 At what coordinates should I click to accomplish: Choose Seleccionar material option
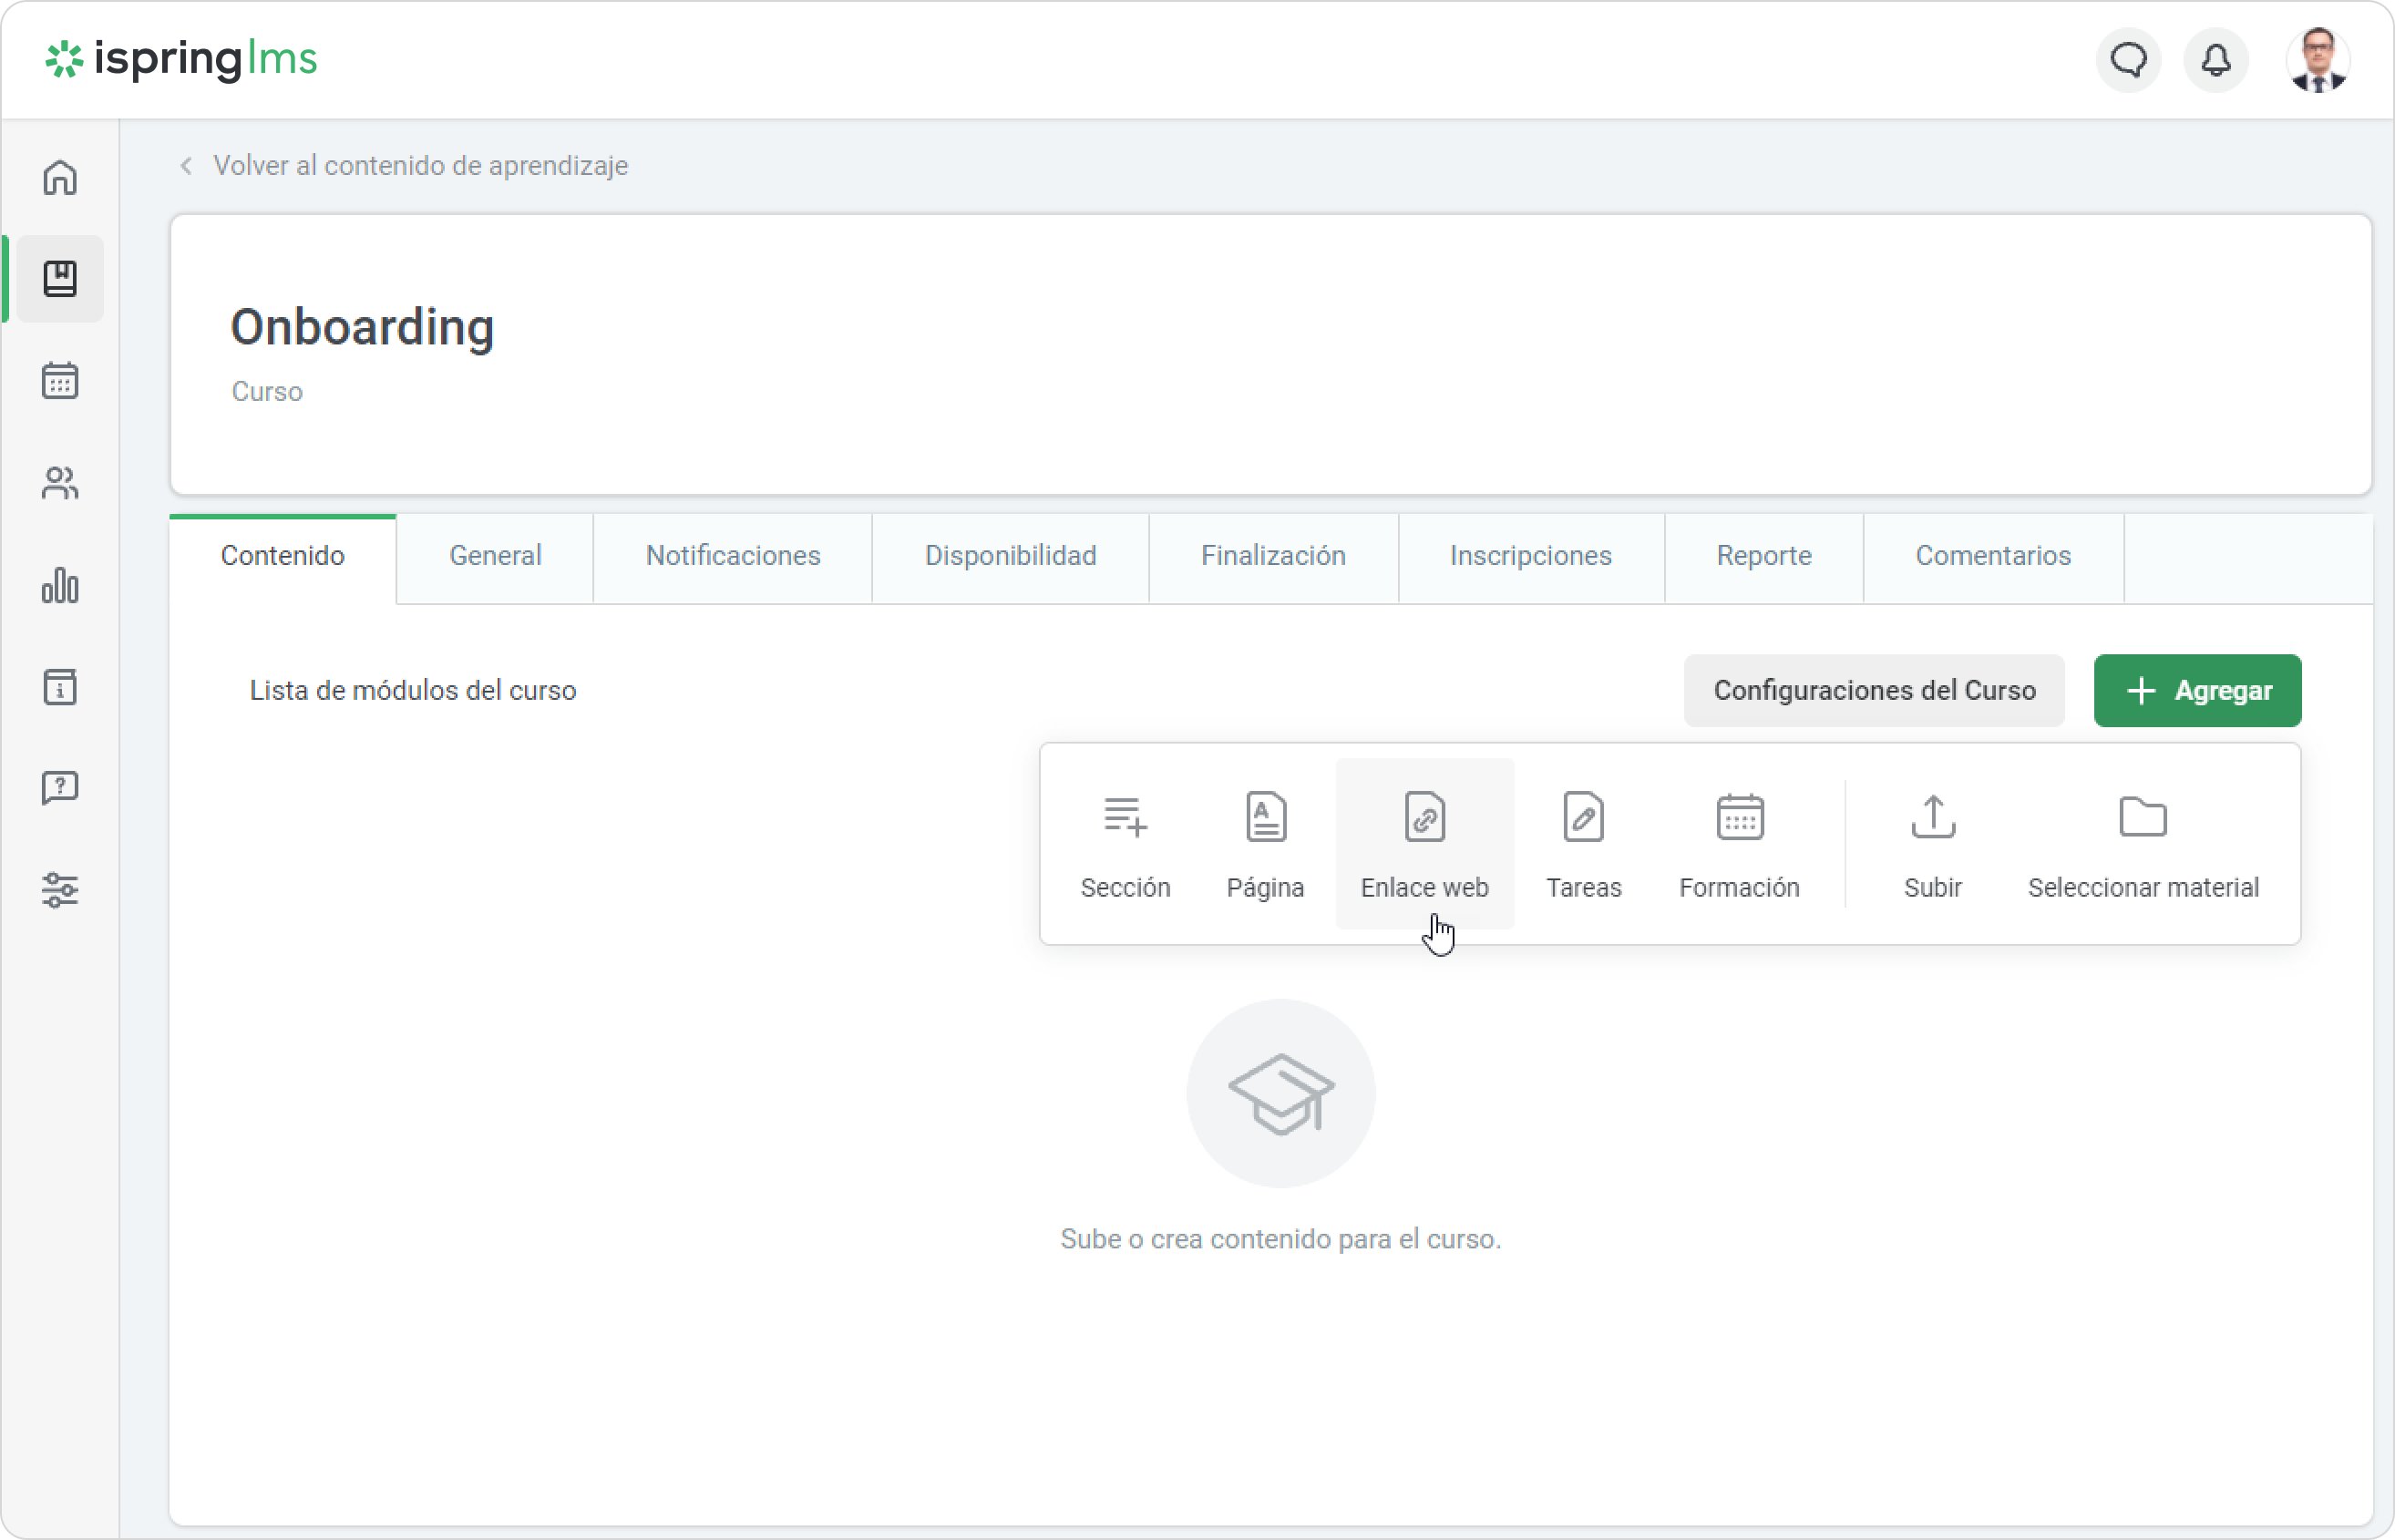click(2142, 844)
